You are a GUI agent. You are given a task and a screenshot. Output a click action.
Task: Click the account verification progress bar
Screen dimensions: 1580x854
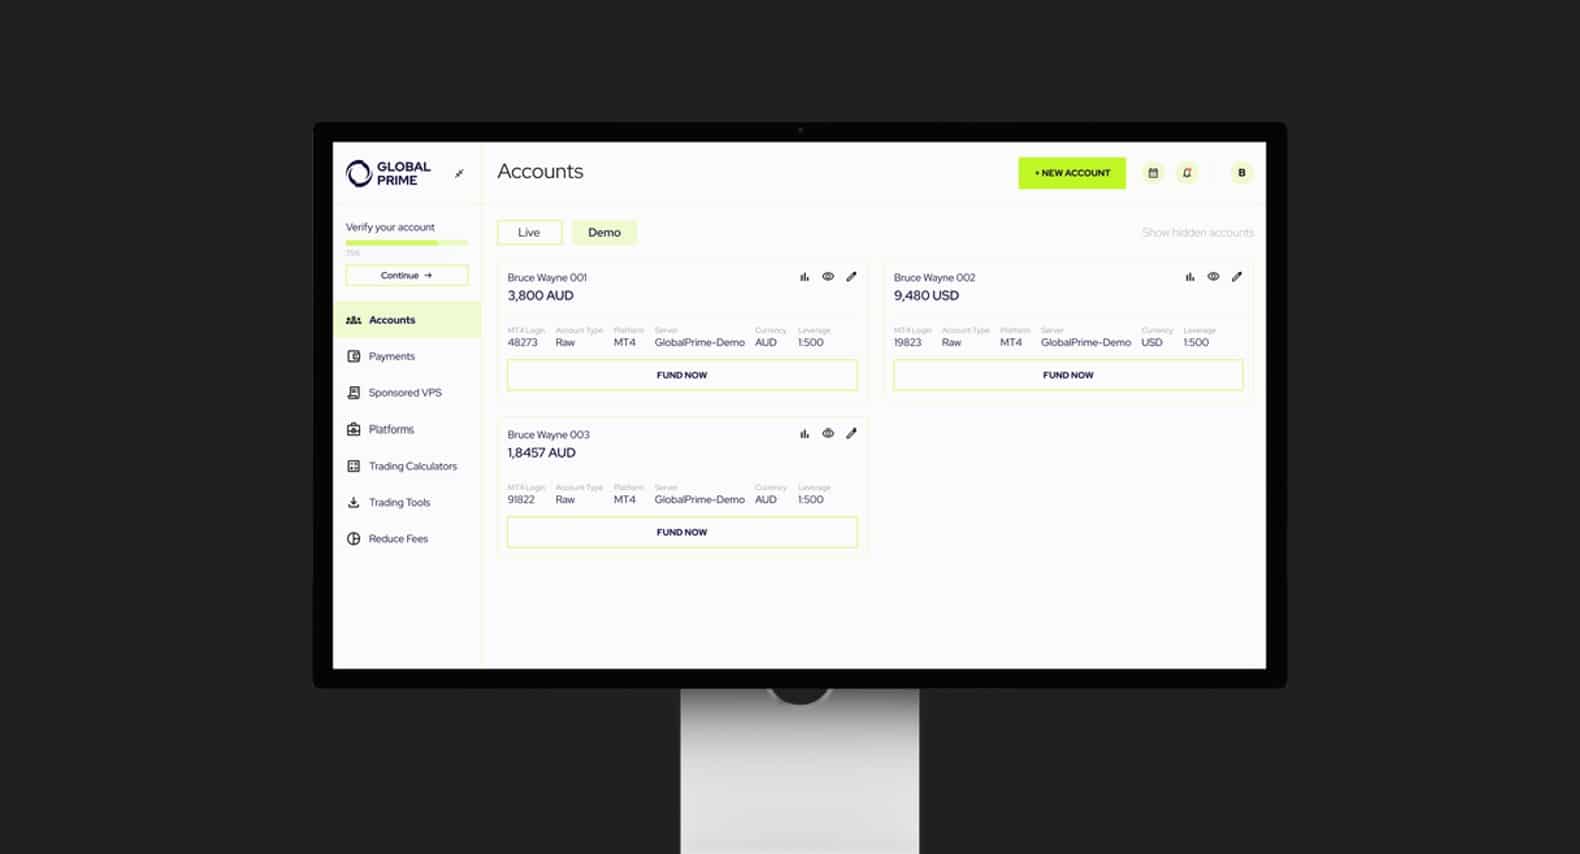[407, 243]
